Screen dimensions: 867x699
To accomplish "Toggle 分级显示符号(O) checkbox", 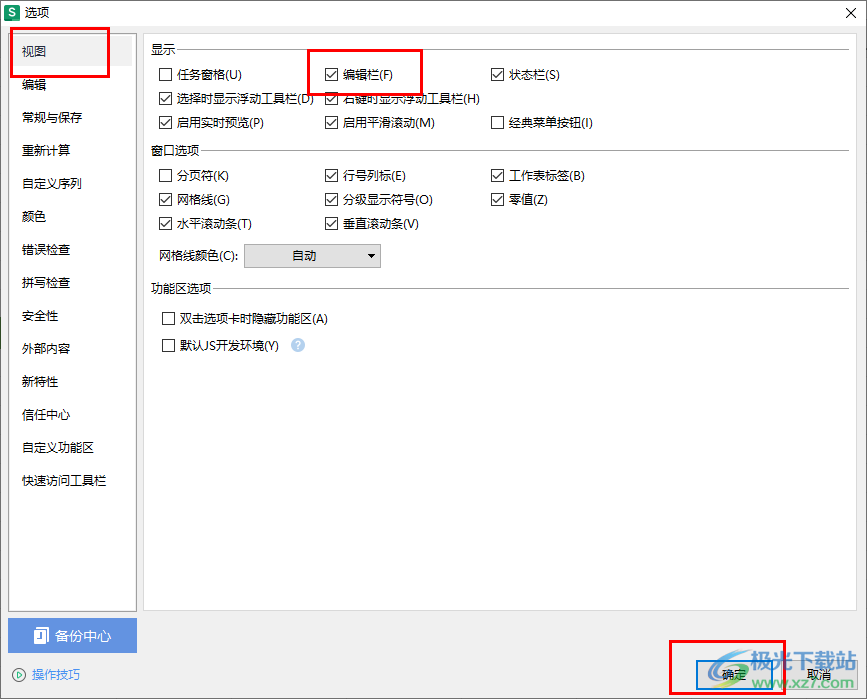I will click(x=331, y=199).
